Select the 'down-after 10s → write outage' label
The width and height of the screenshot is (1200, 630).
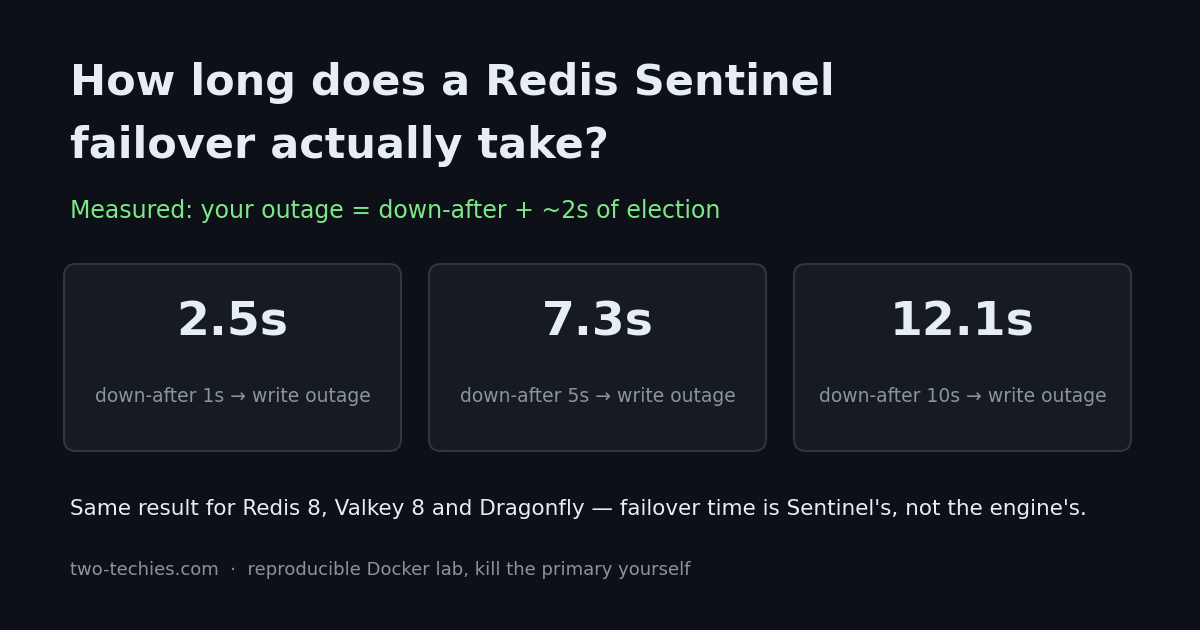pyautogui.click(x=962, y=396)
